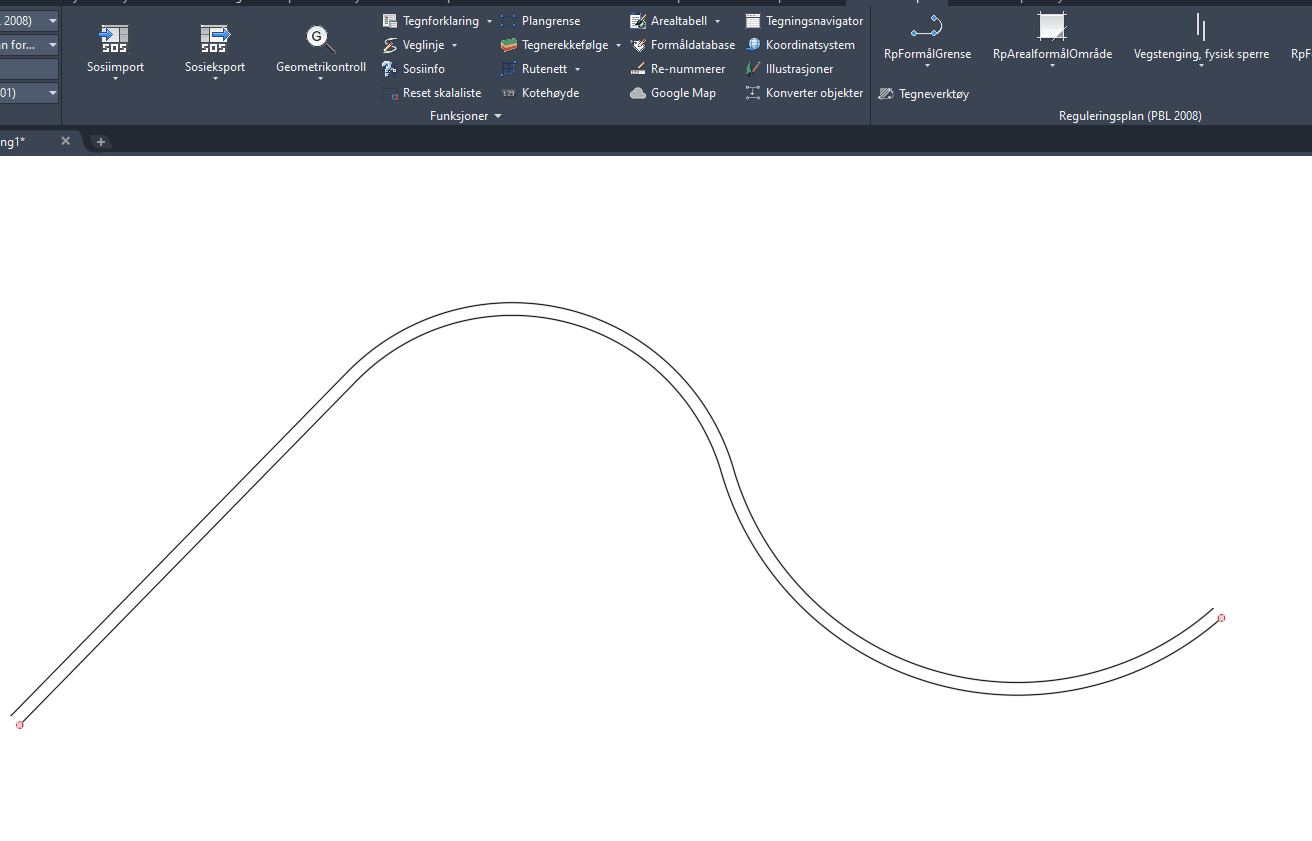Pick Vegstenging, fysisk sperre tool

(x=1201, y=27)
